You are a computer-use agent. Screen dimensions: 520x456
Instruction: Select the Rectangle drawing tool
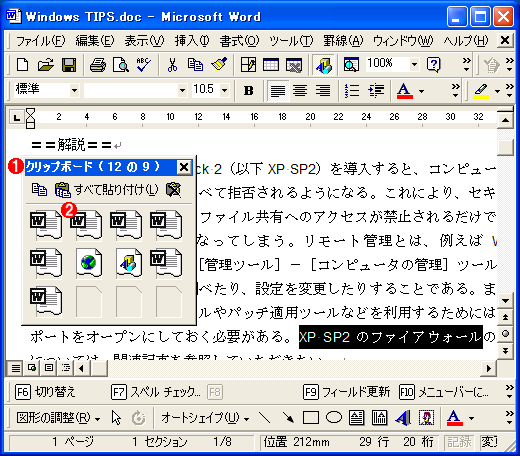(x=311, y=418)
